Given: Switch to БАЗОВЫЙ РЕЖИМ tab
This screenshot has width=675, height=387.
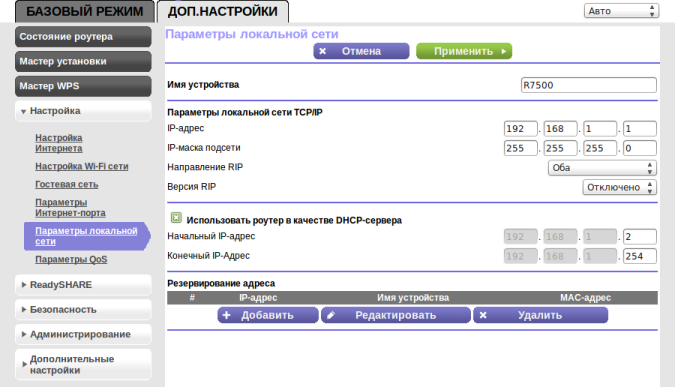Looking at the screenshot, I should (x=85, y=11).
